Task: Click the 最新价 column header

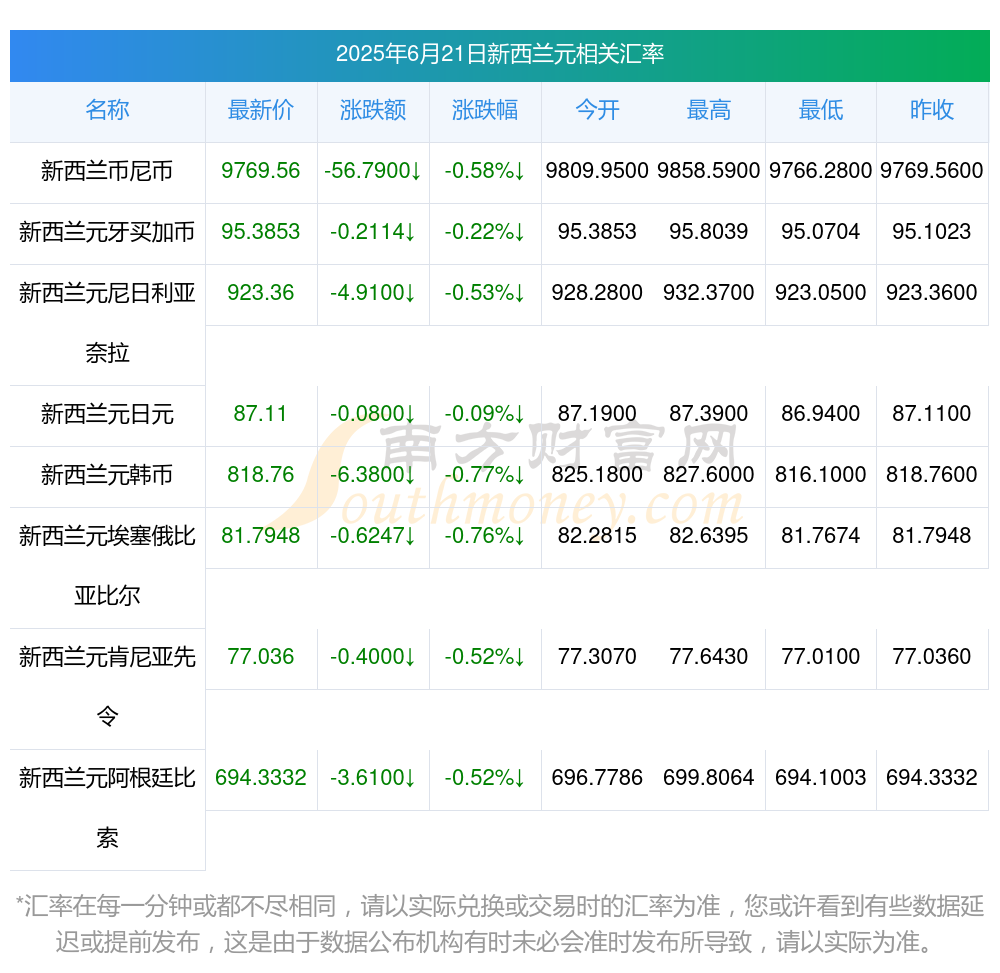Action: 261,110
